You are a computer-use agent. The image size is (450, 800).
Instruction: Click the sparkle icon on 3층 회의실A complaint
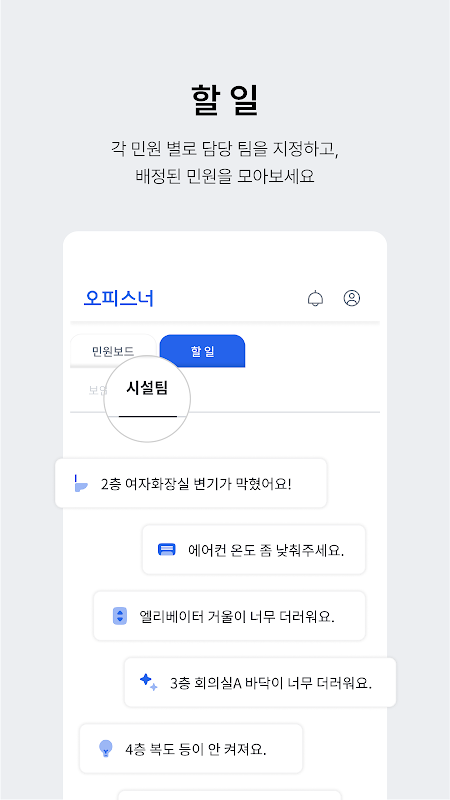(148, 682)
